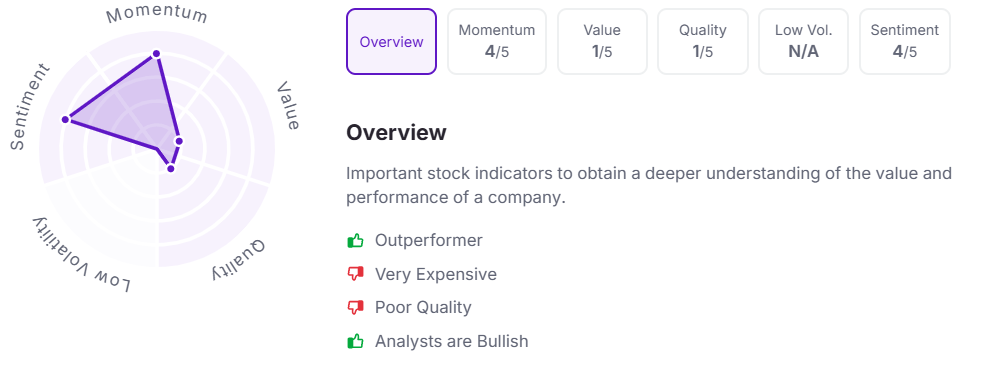Select the Overview tab
This screenshot has width=982, height=373.
click(x=391, y=41)
